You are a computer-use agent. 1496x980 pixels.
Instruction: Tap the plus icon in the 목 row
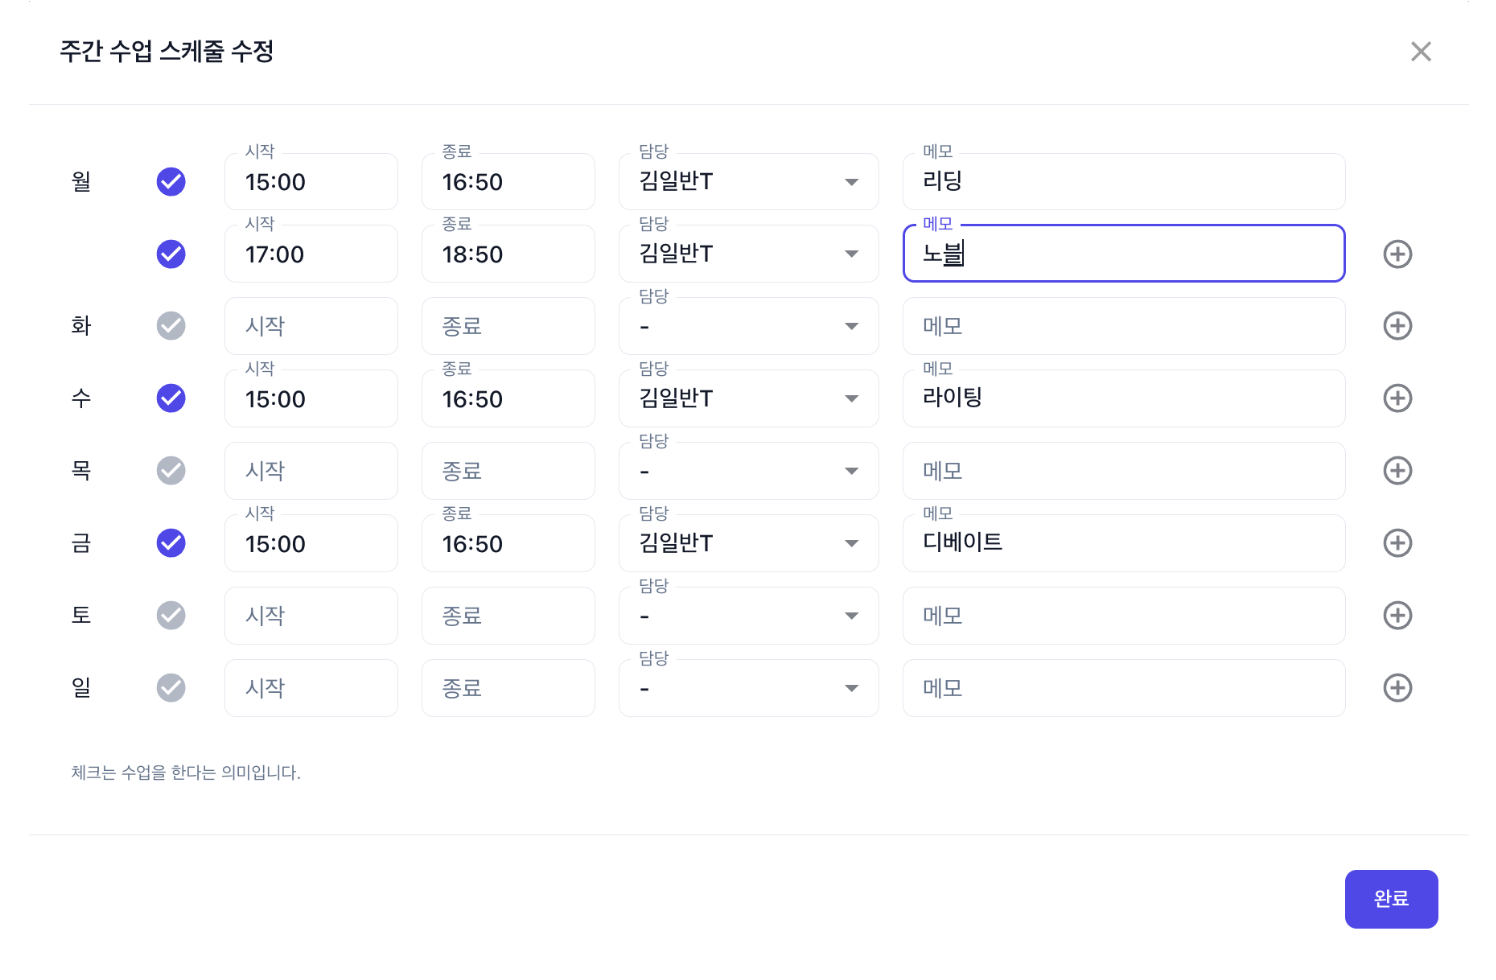[x=1397, y=471]
